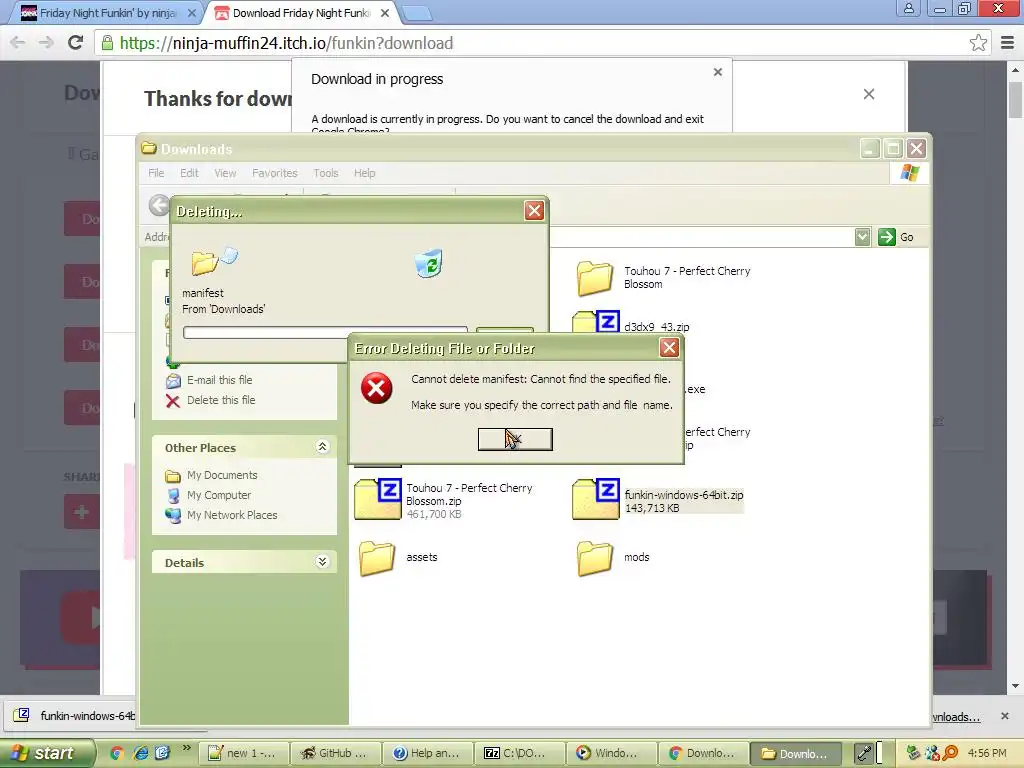
Task: Click Delete this file task link
Action: [x=221, y=400]
